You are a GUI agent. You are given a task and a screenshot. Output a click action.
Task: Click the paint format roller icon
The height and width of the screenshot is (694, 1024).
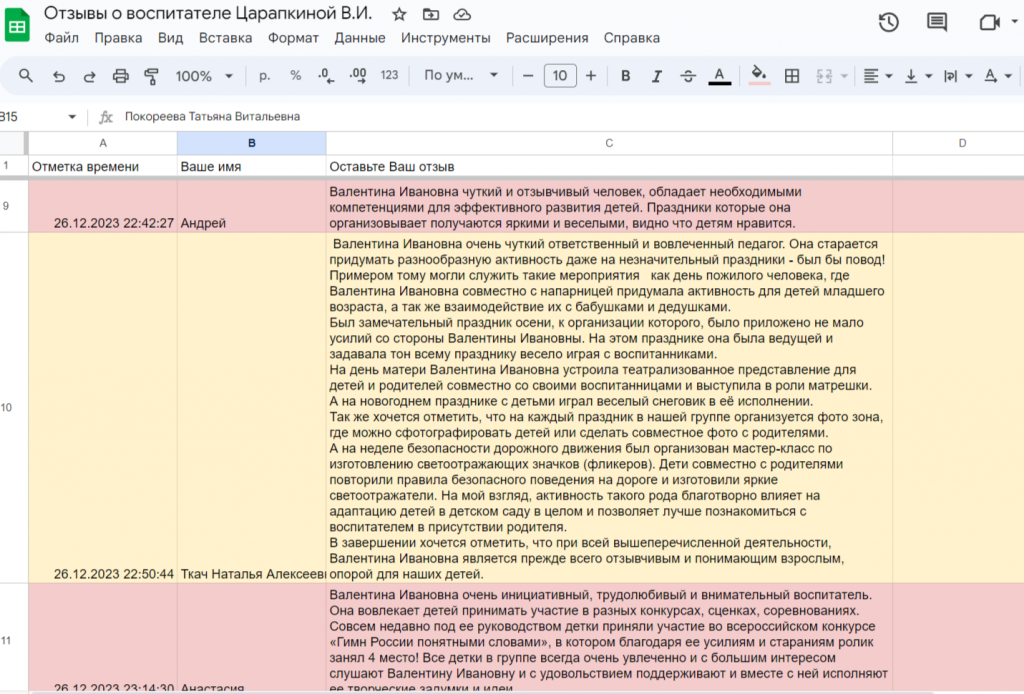pyautogui.click(x=152, y=76)
